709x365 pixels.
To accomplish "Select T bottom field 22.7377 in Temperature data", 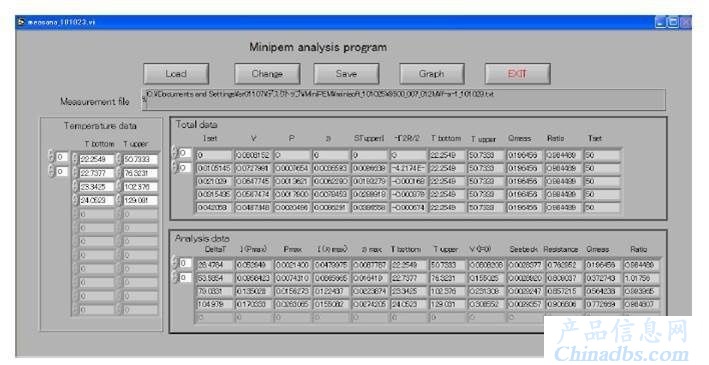I will tap(97, 173).
